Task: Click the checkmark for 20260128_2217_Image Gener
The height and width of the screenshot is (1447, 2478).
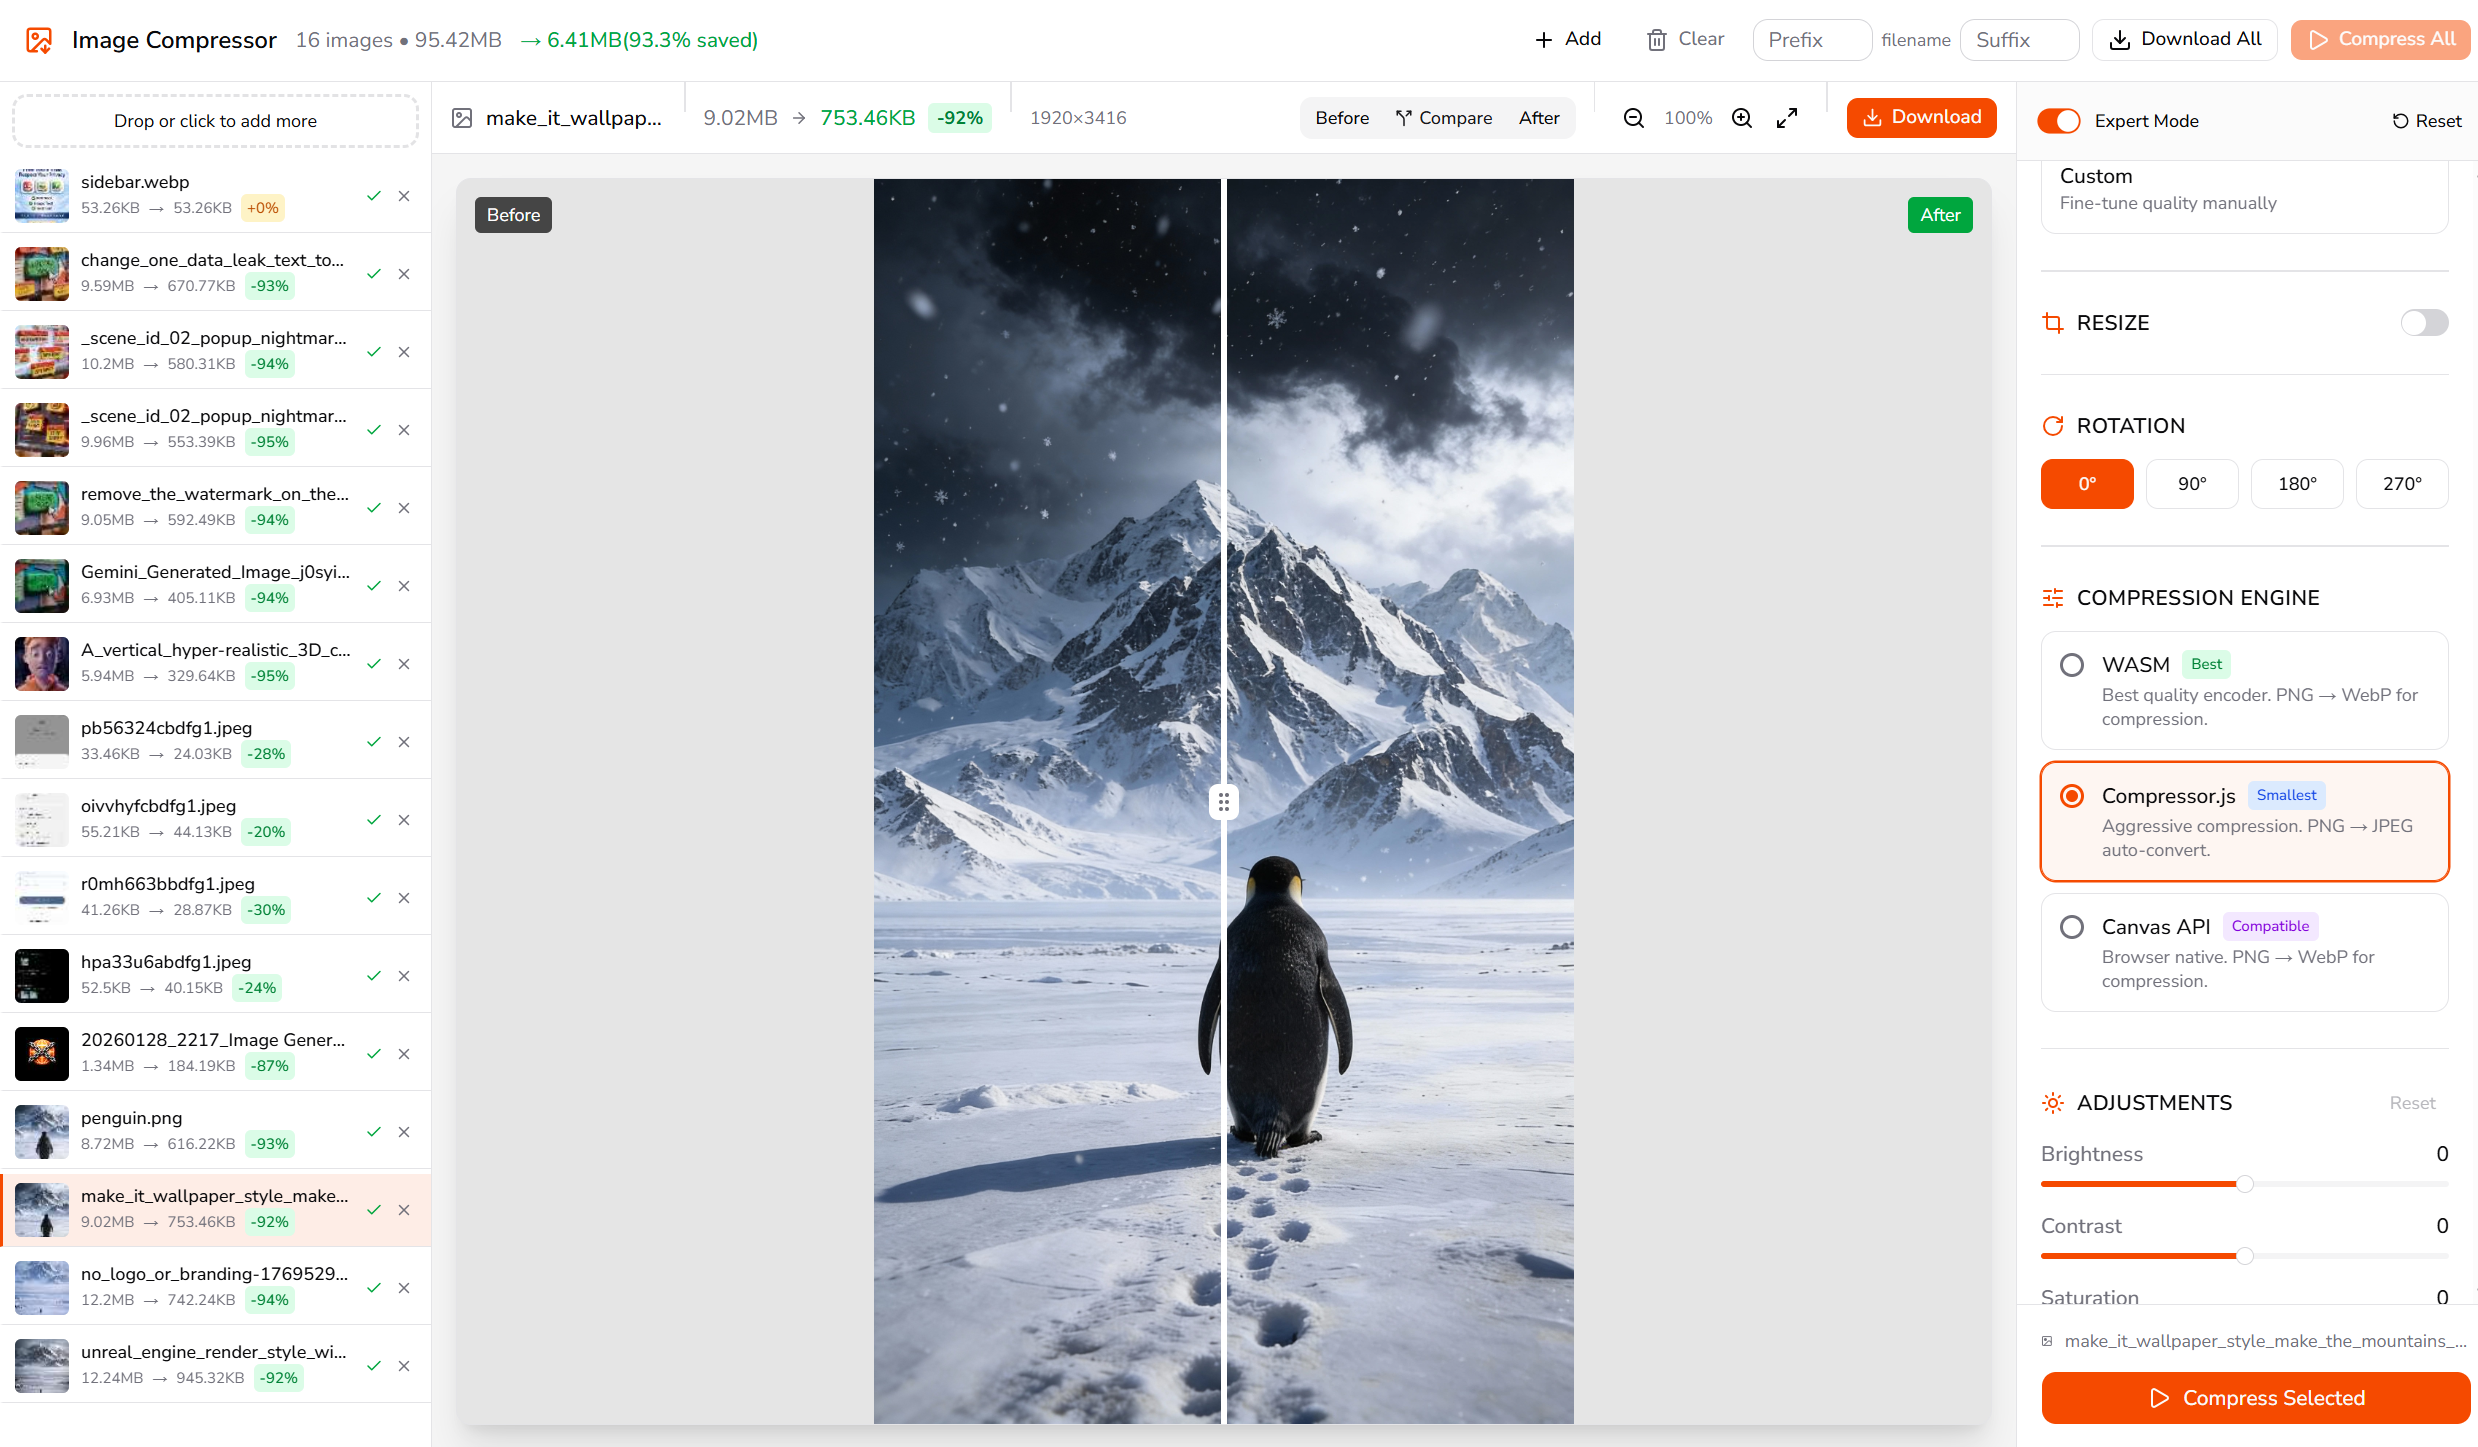Action: coord(374,1054)
